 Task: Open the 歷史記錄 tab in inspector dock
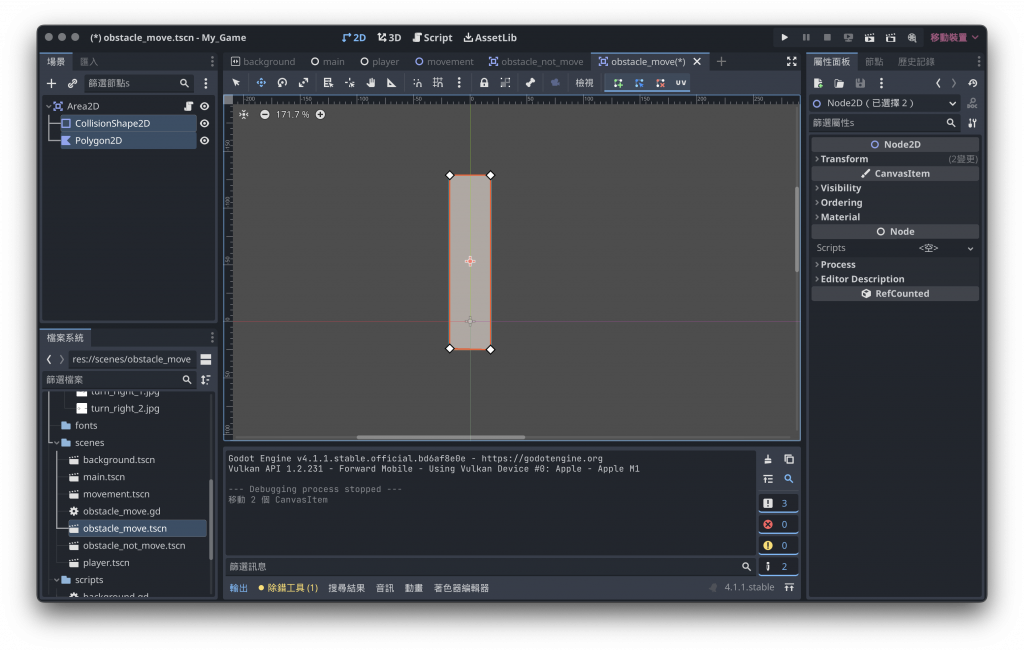tap(916, 62)
